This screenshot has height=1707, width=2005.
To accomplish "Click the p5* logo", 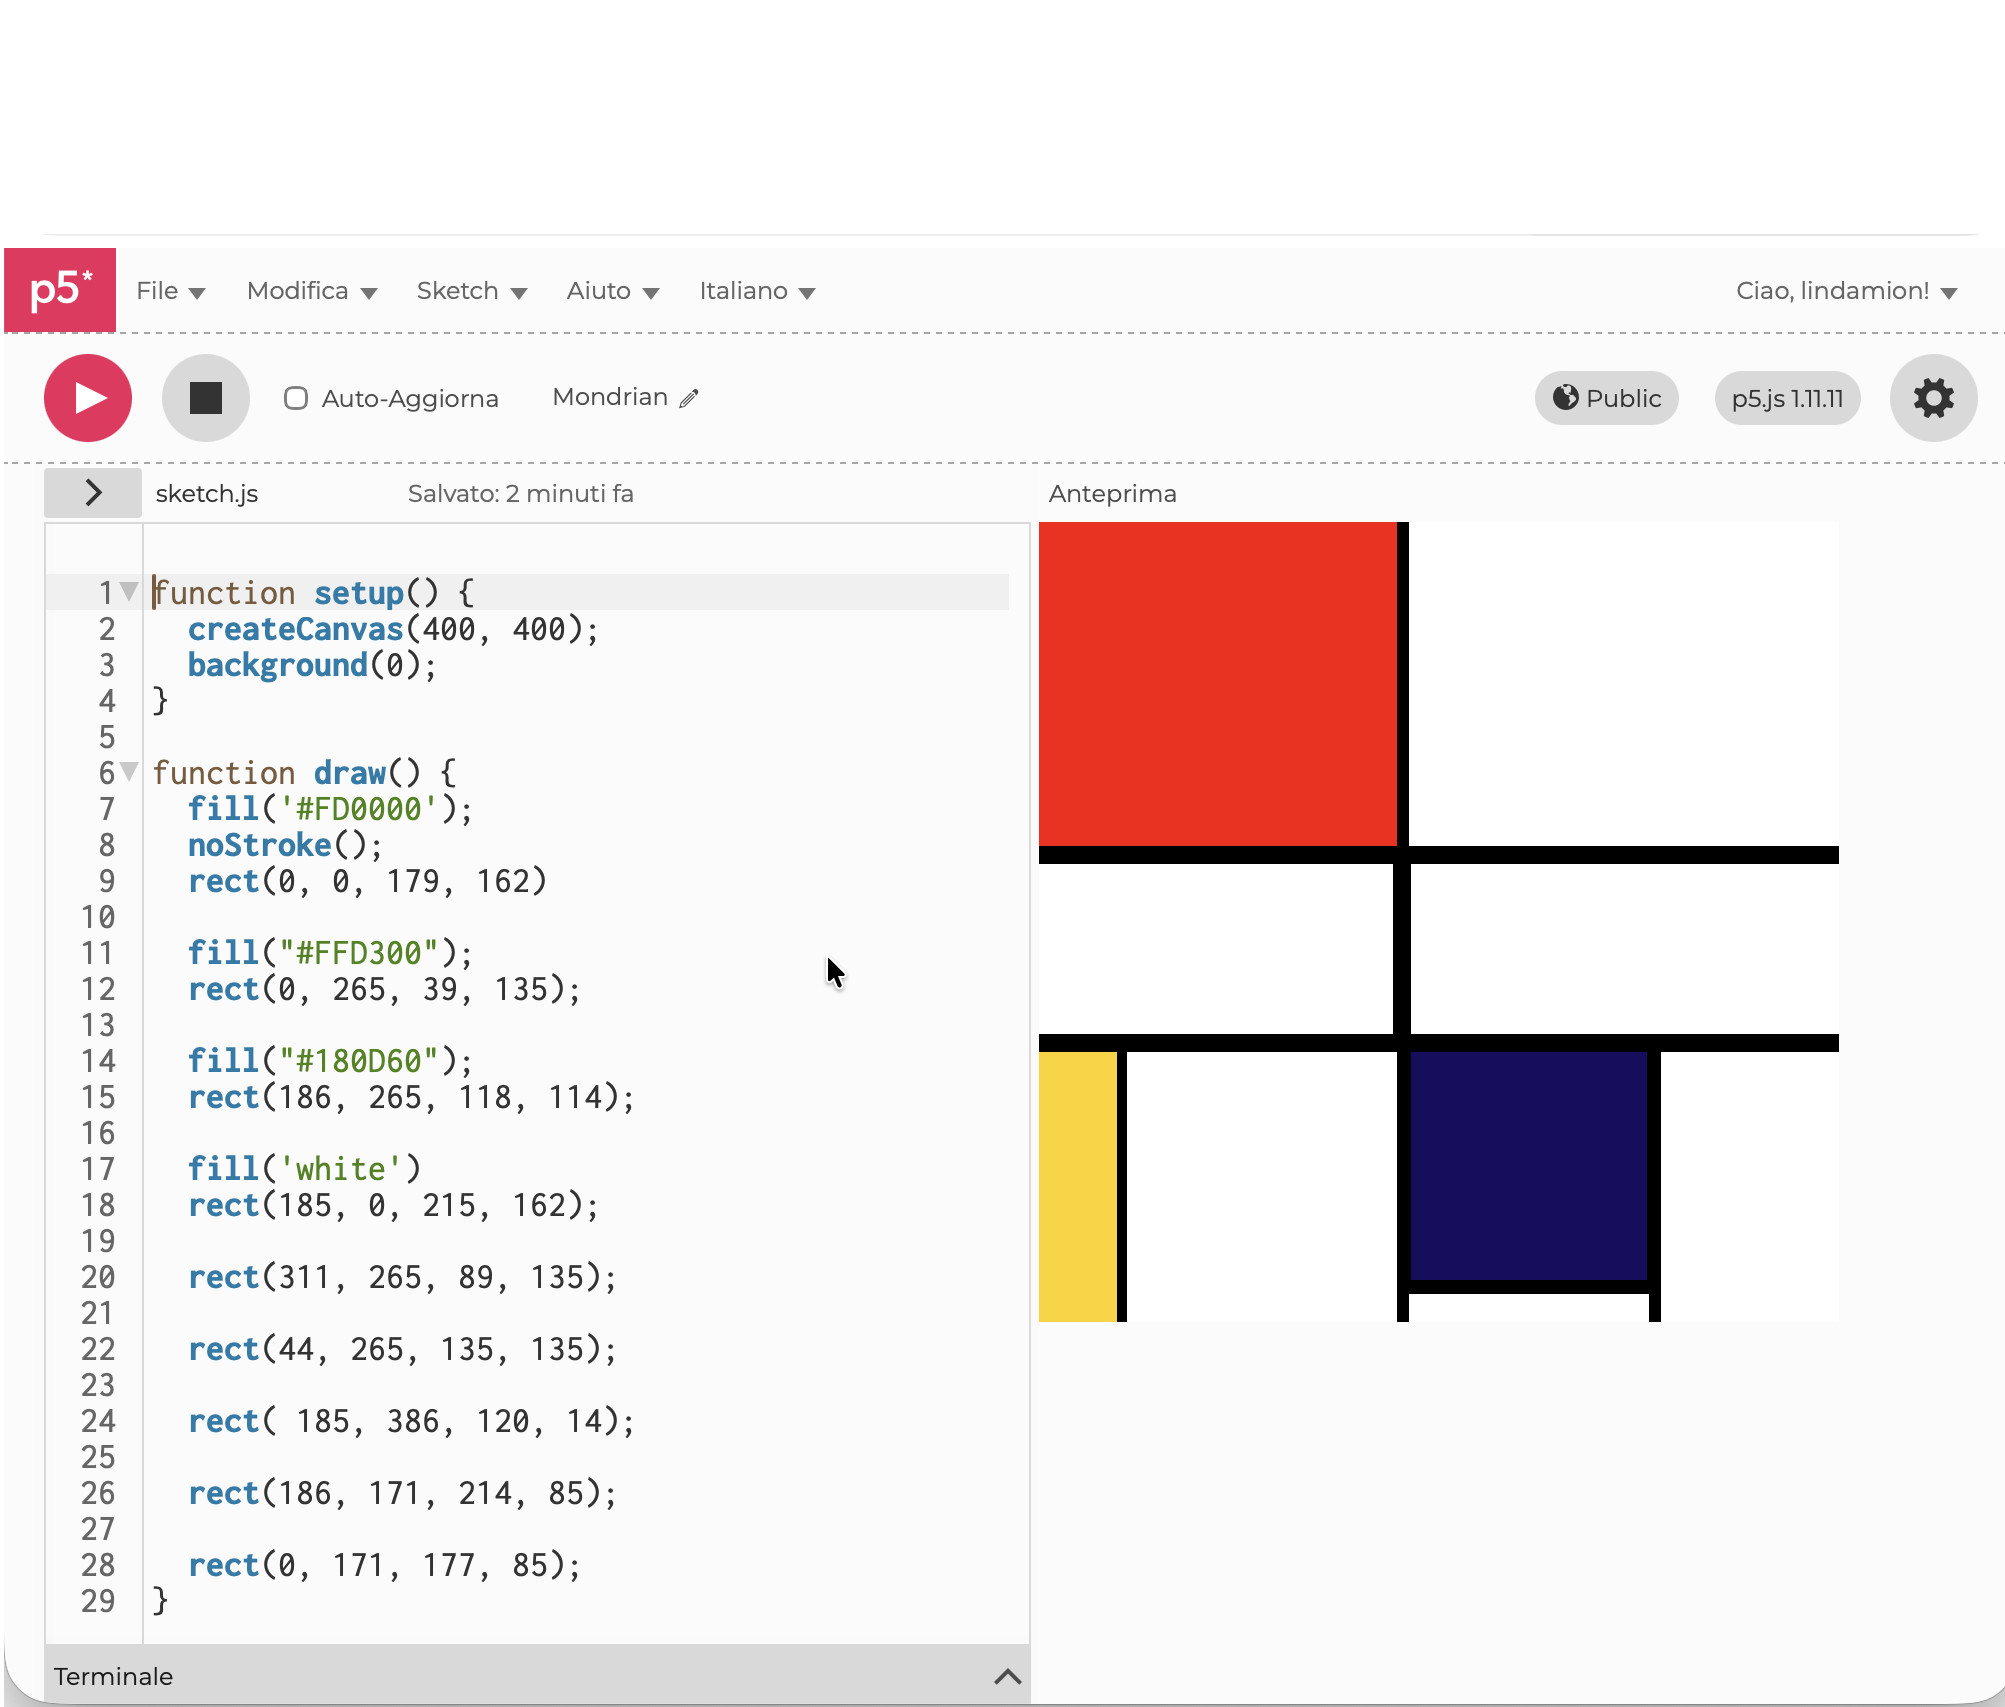I will (x=60, y=290).
